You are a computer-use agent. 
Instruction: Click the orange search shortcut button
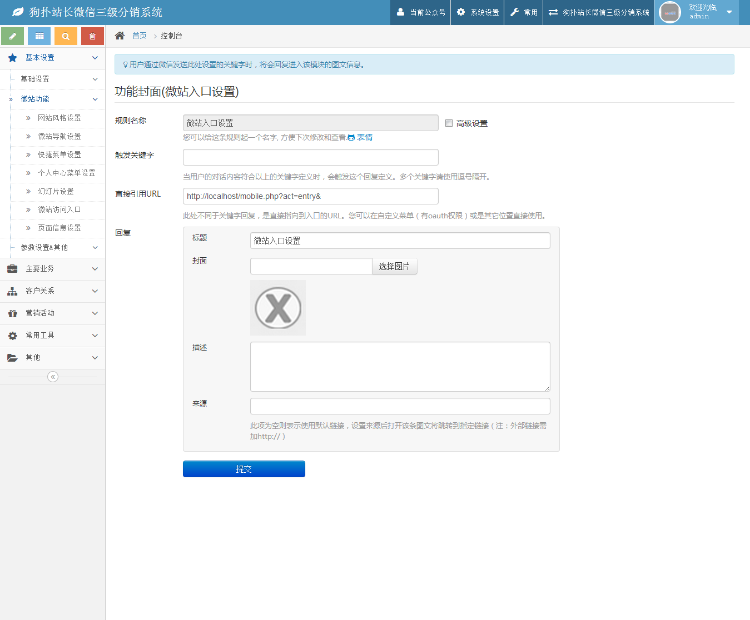pos(66,36)
